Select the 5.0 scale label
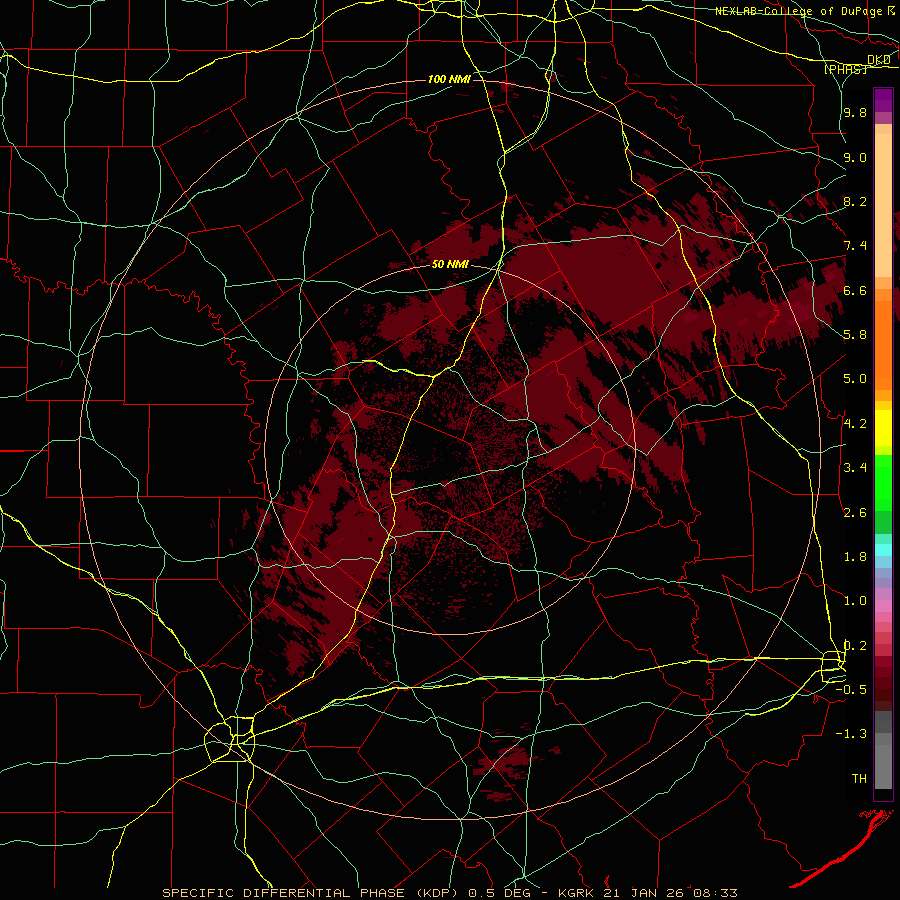The width and height of the screenshot is (900, 900). (855, 379)
